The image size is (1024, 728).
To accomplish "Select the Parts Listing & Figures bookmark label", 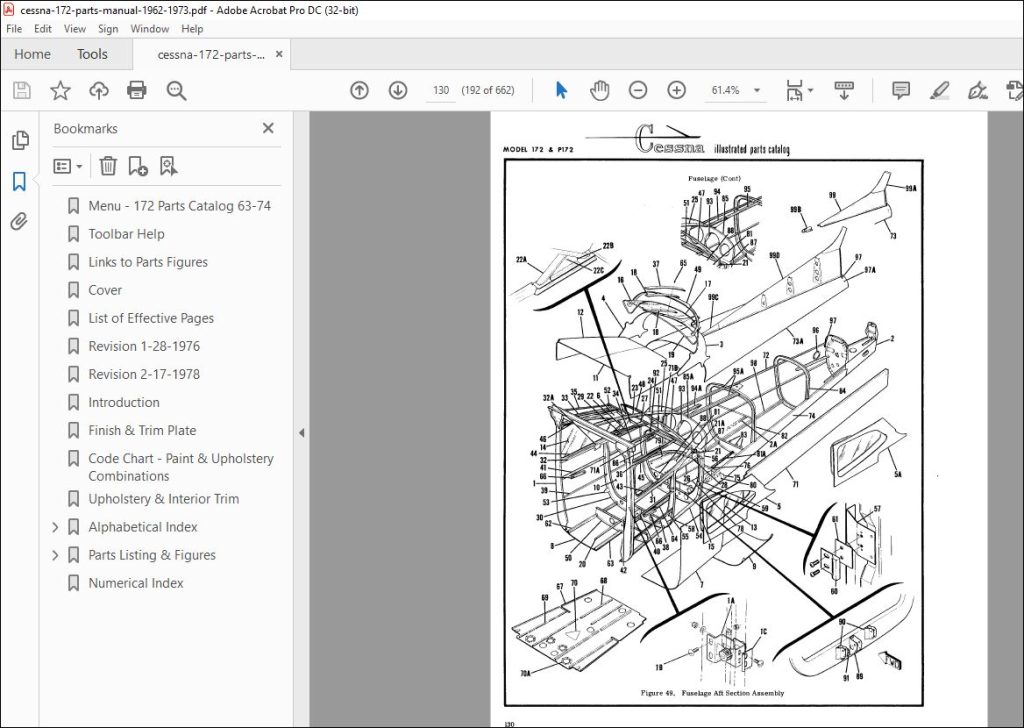I will (x=152, y=555).
